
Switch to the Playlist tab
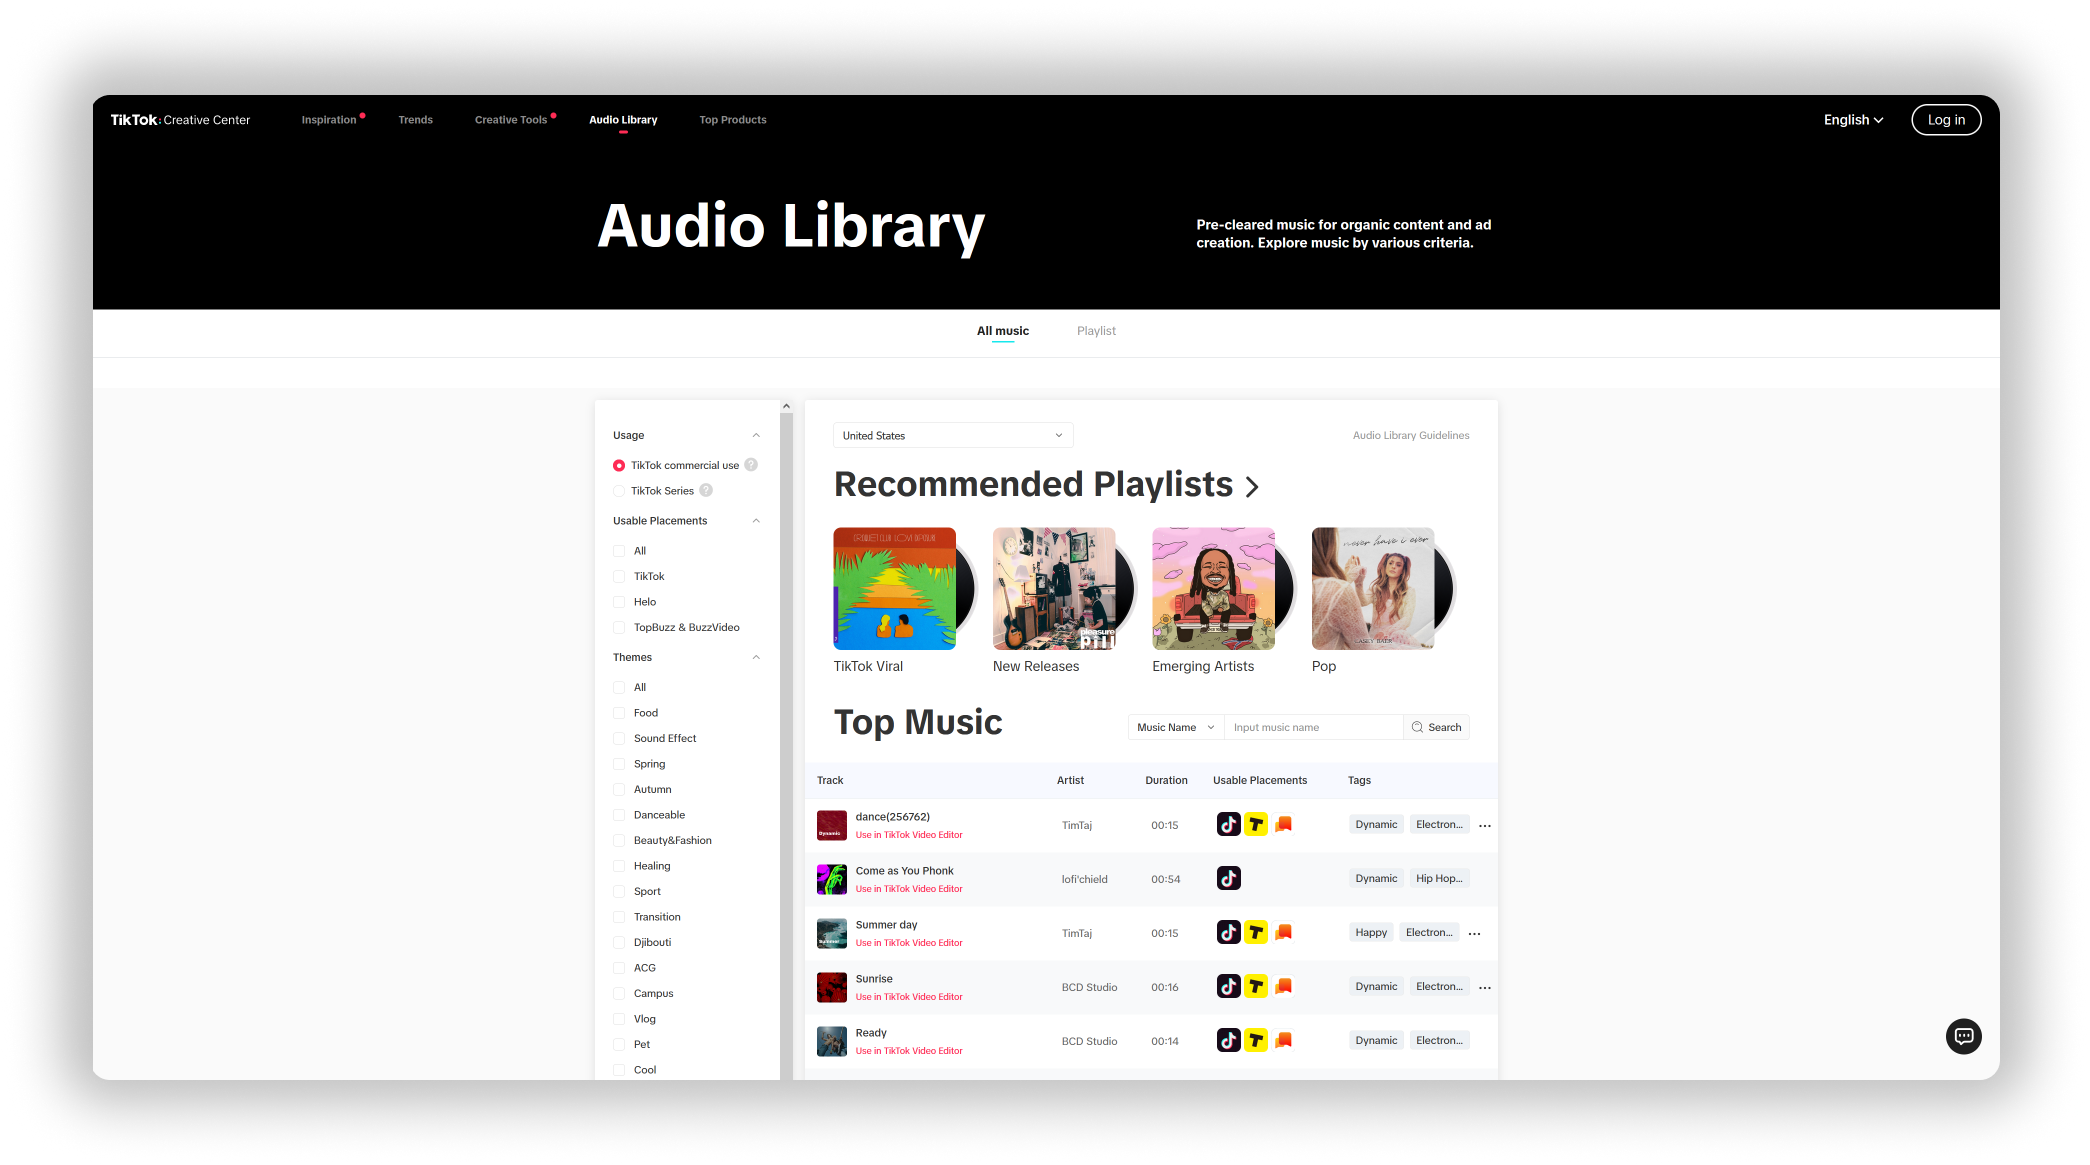point(1094,331)
